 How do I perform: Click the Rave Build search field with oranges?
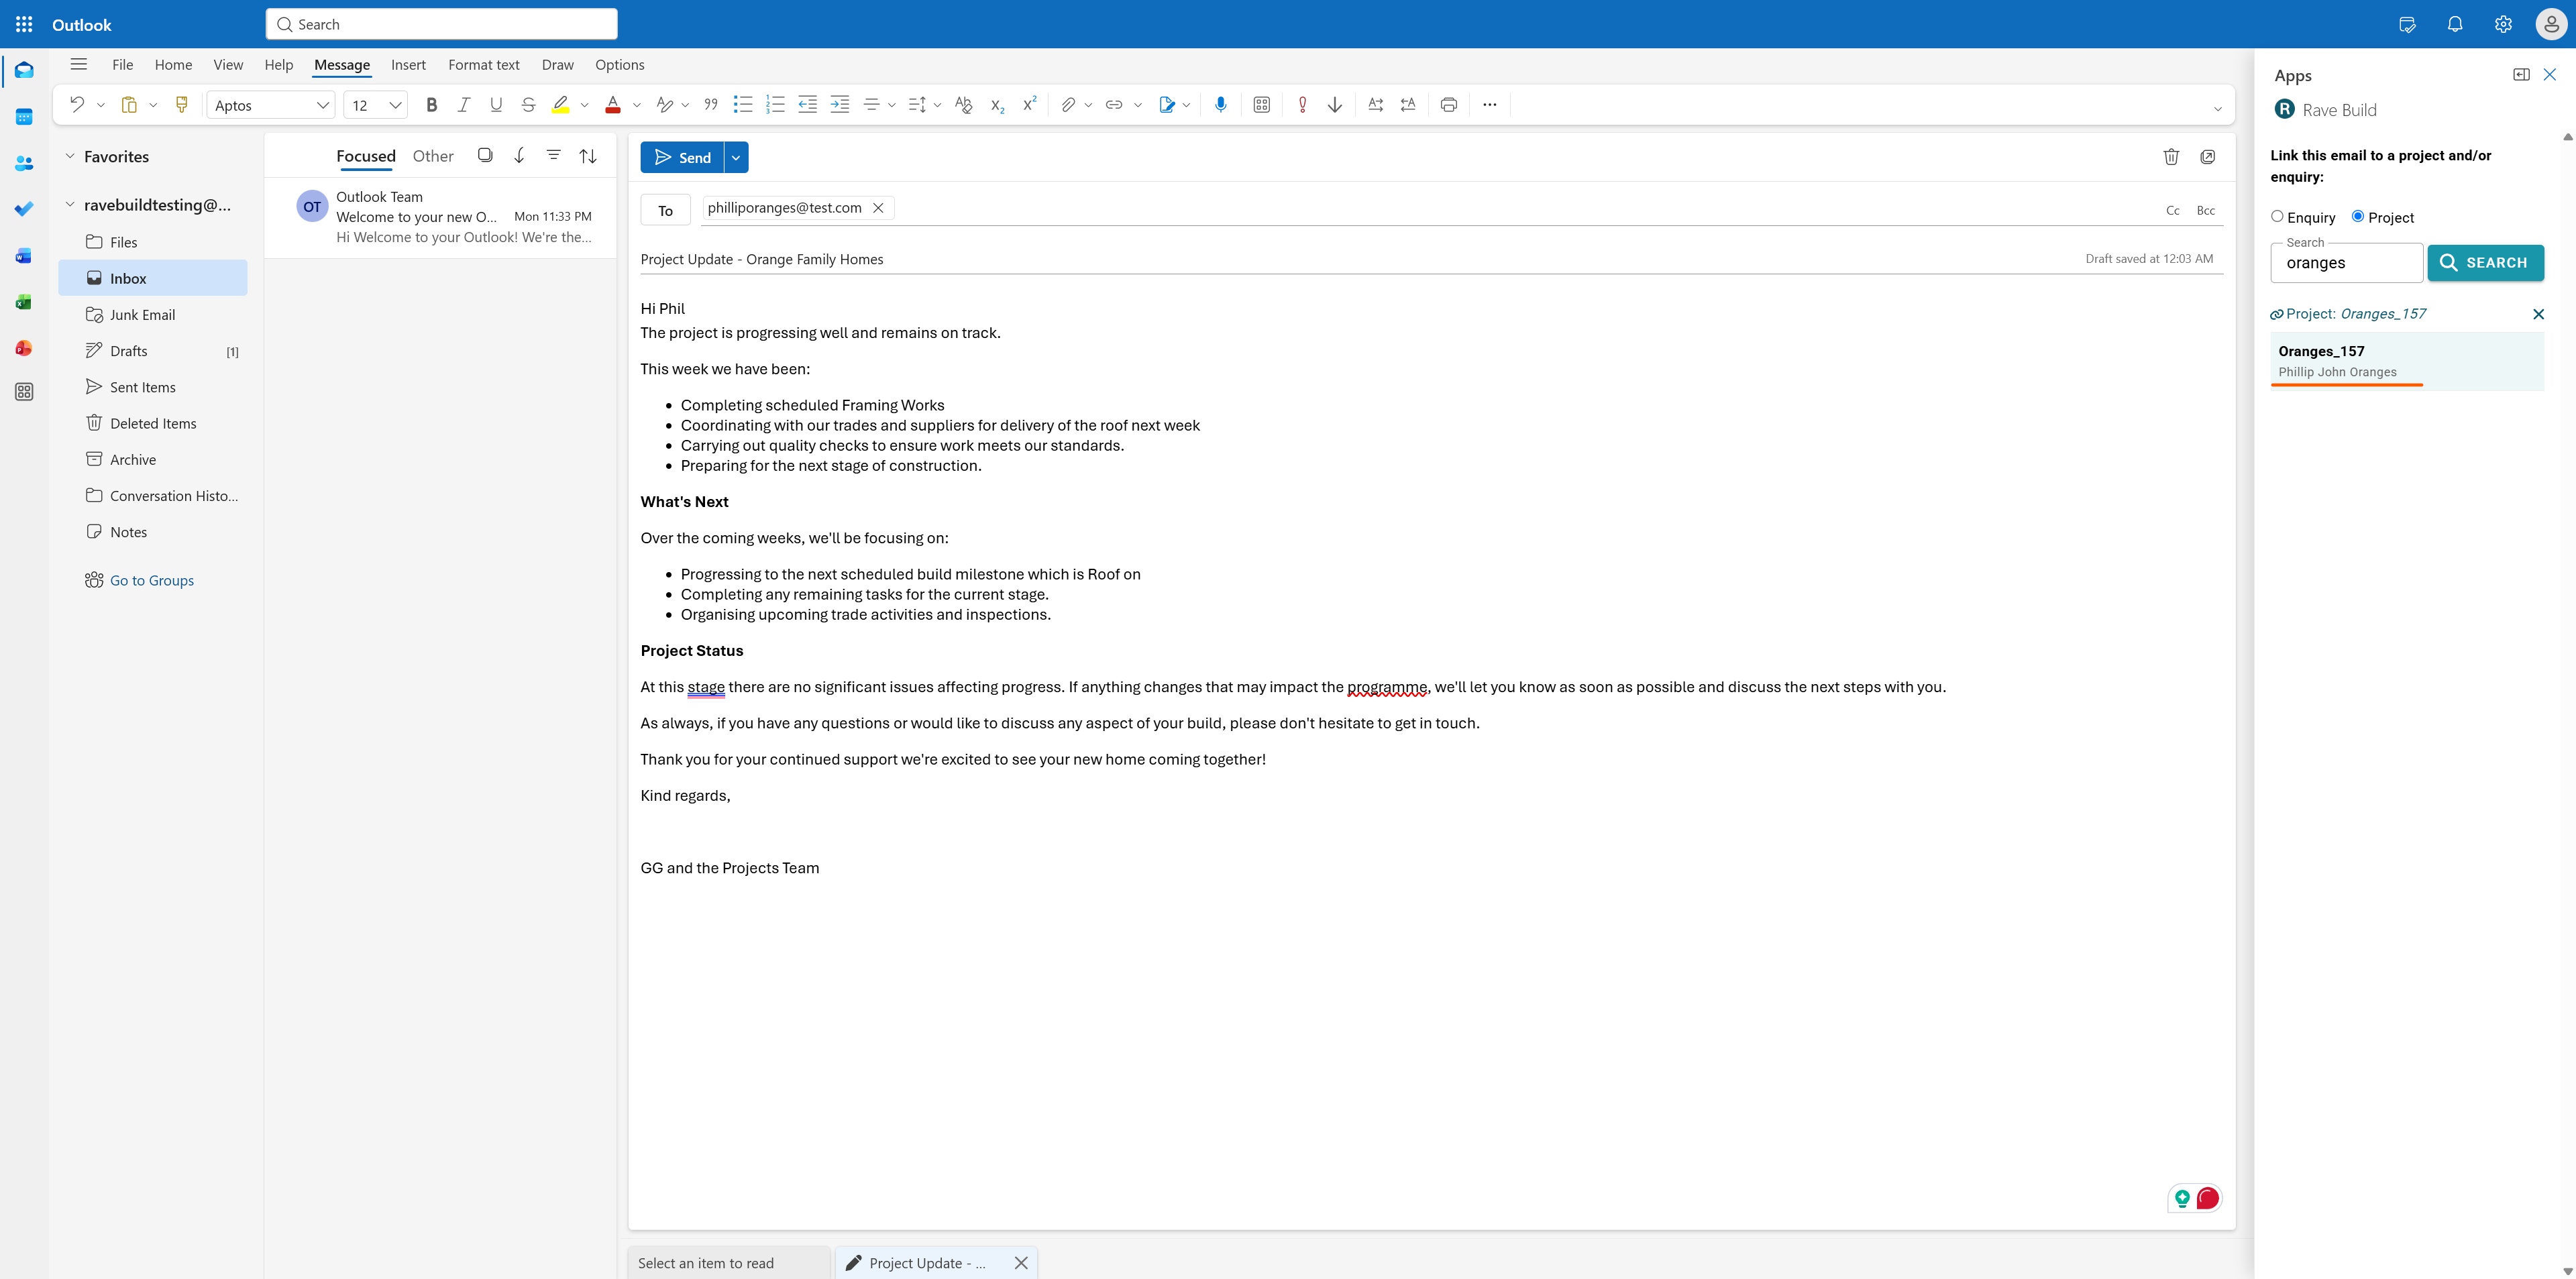(x=2346, y=263)
